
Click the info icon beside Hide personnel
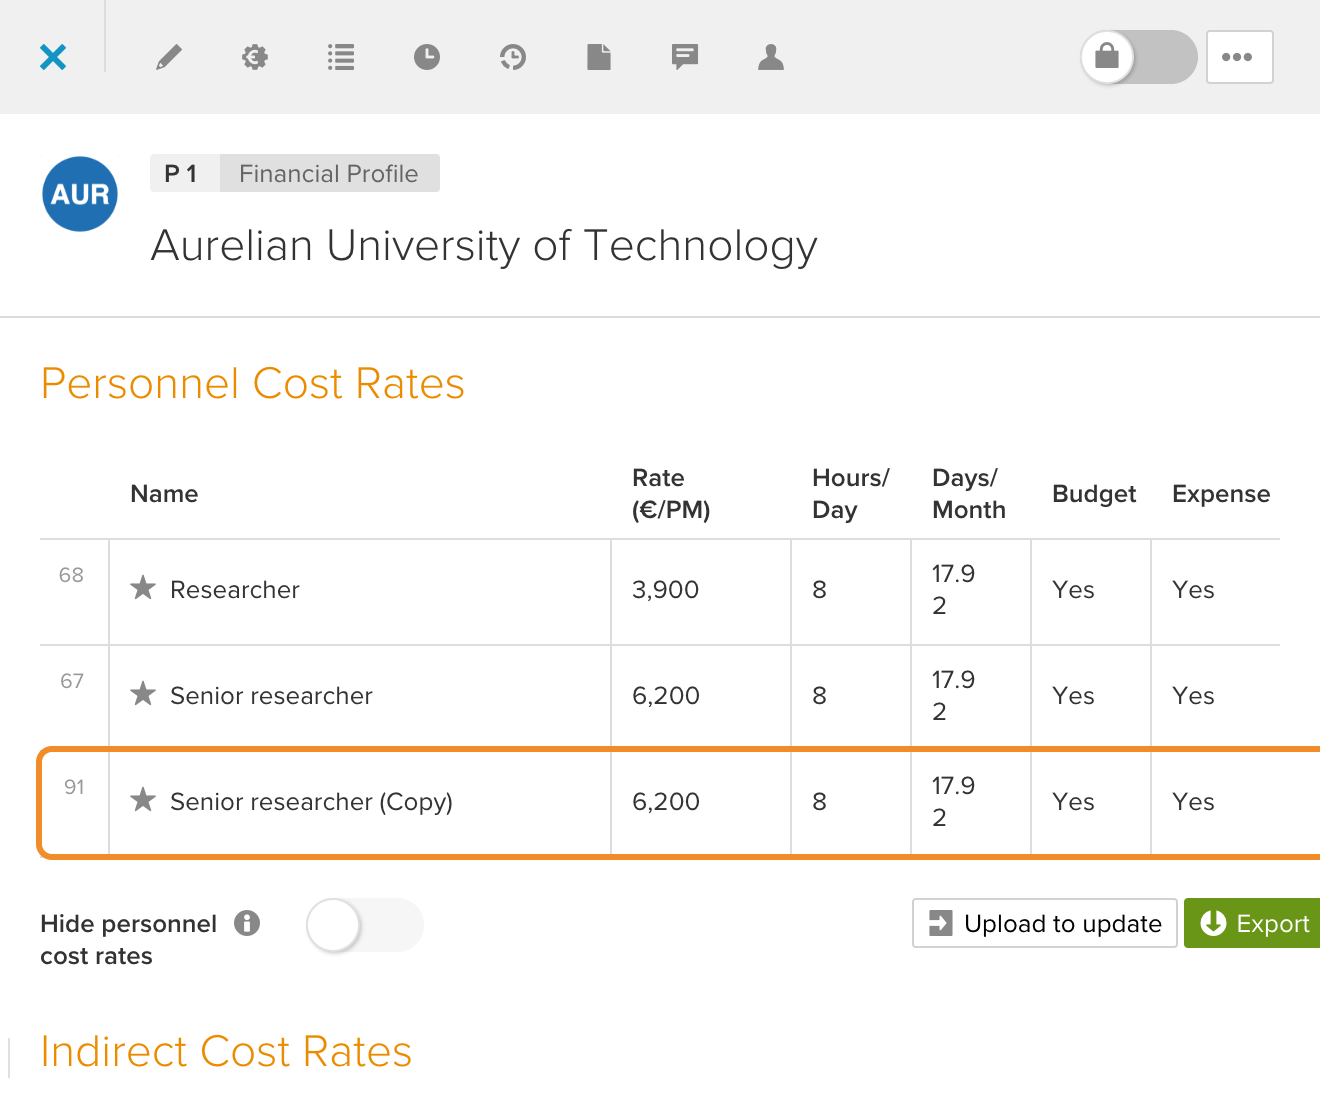[x=247, y=923]
